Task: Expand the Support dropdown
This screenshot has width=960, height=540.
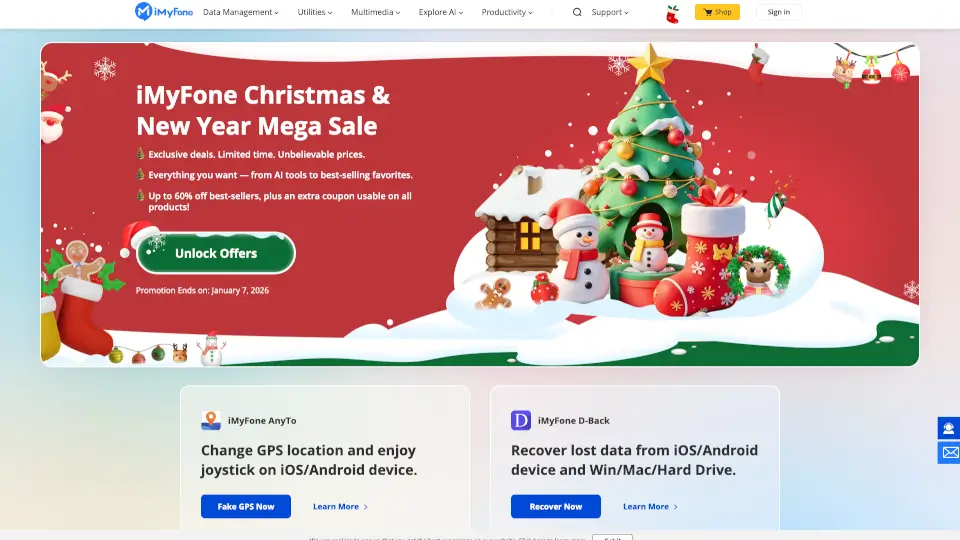Action: point(610,12)
